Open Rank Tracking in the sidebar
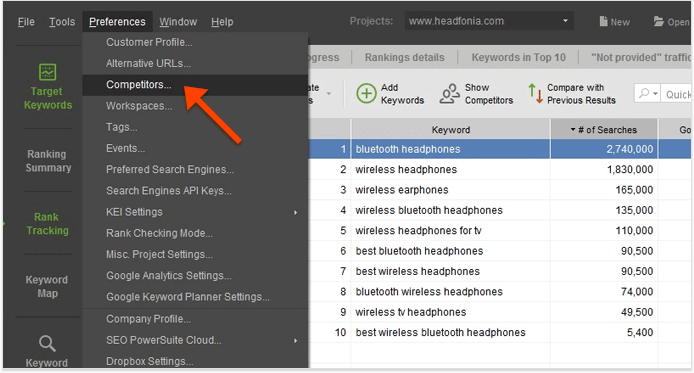 point(47,224)
